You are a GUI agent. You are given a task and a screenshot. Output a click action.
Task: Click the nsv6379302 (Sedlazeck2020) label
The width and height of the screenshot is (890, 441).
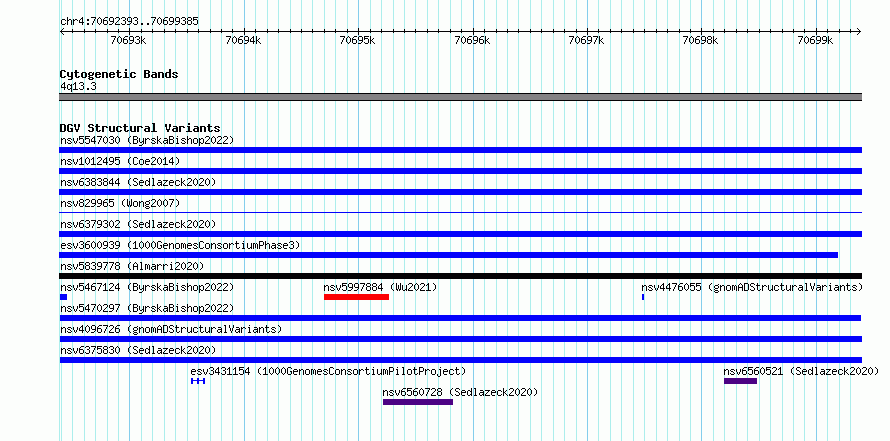(138, 224)
